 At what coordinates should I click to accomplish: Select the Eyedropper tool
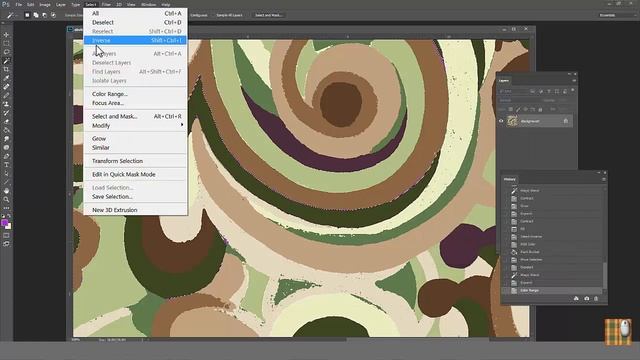(6, 78)
